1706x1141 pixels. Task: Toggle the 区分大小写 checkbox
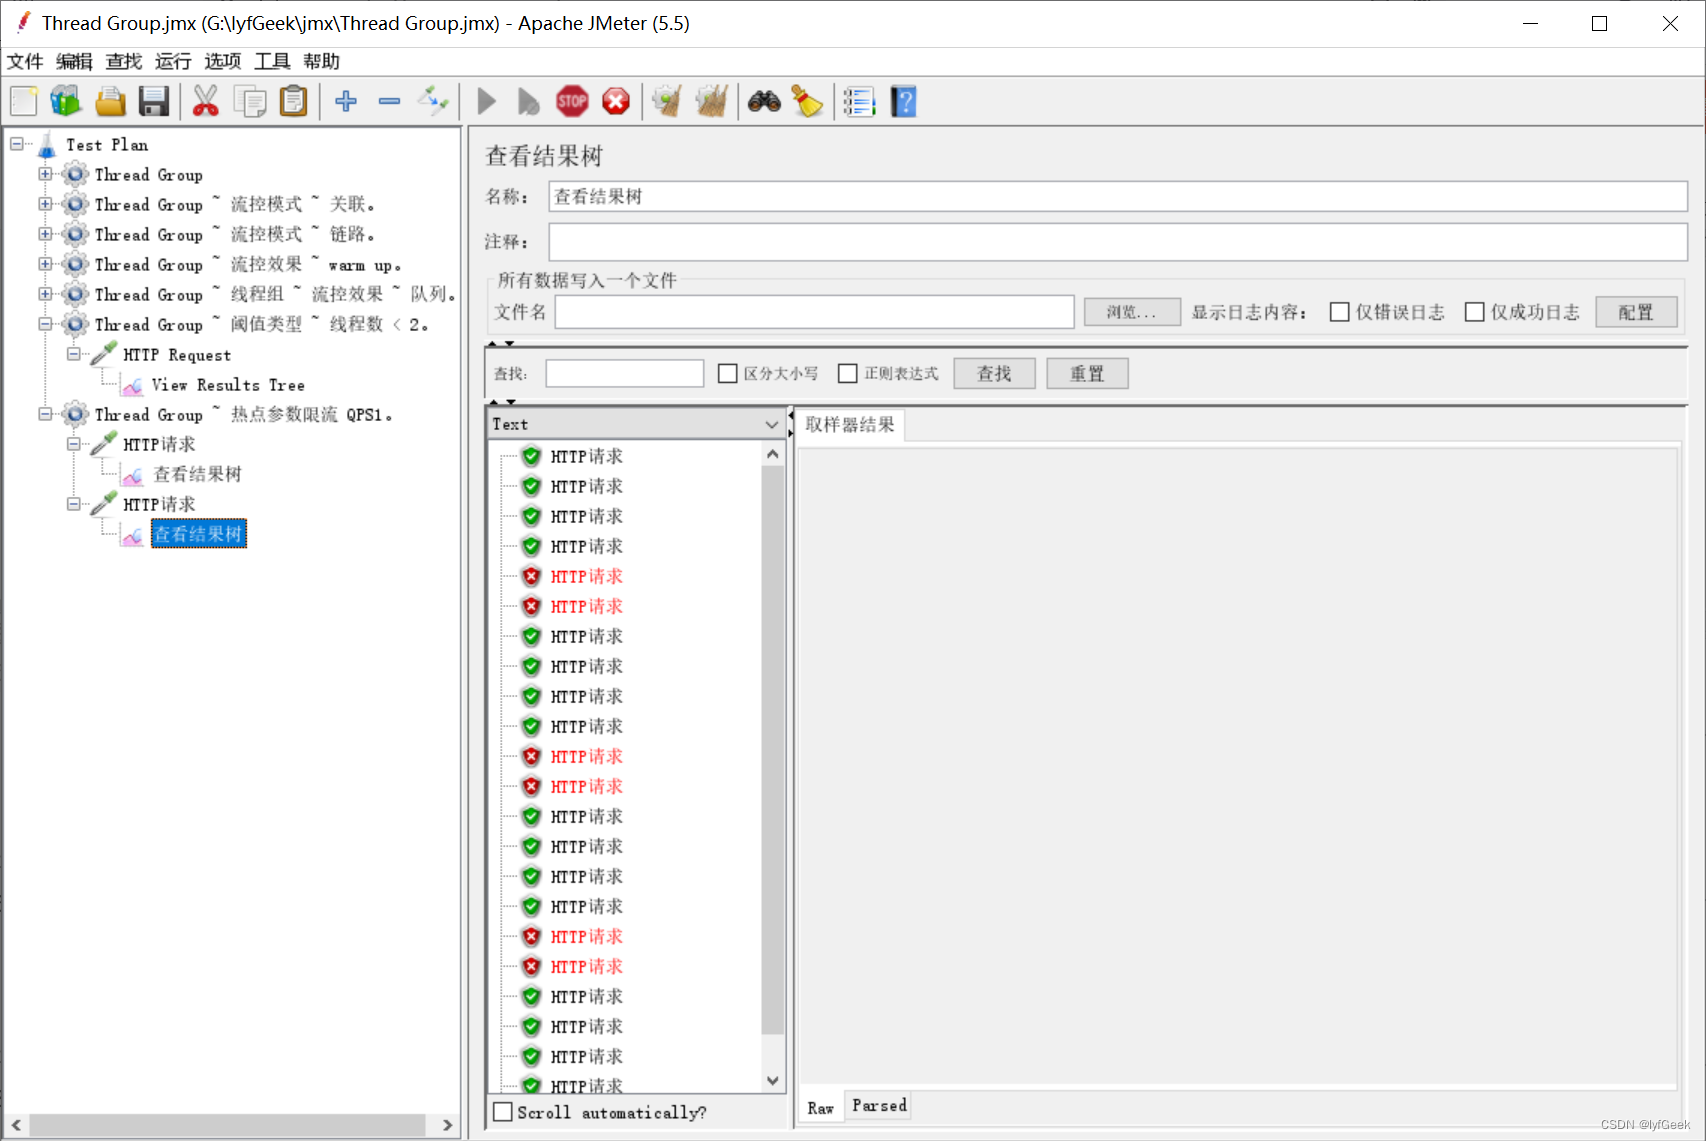point(728,373)
